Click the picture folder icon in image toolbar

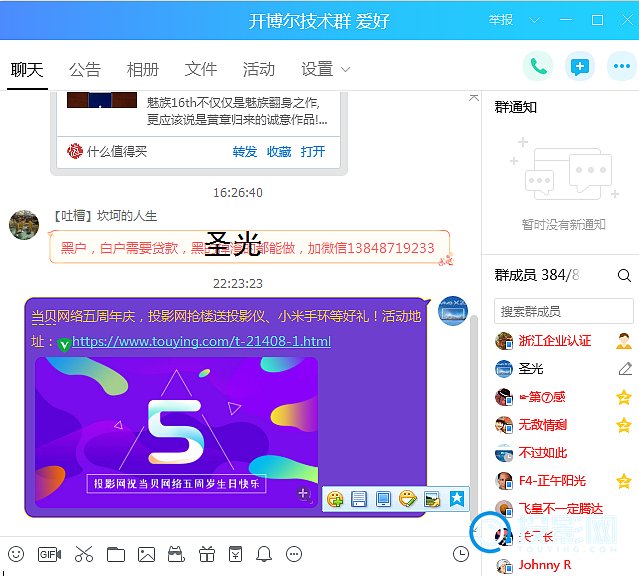432,499
